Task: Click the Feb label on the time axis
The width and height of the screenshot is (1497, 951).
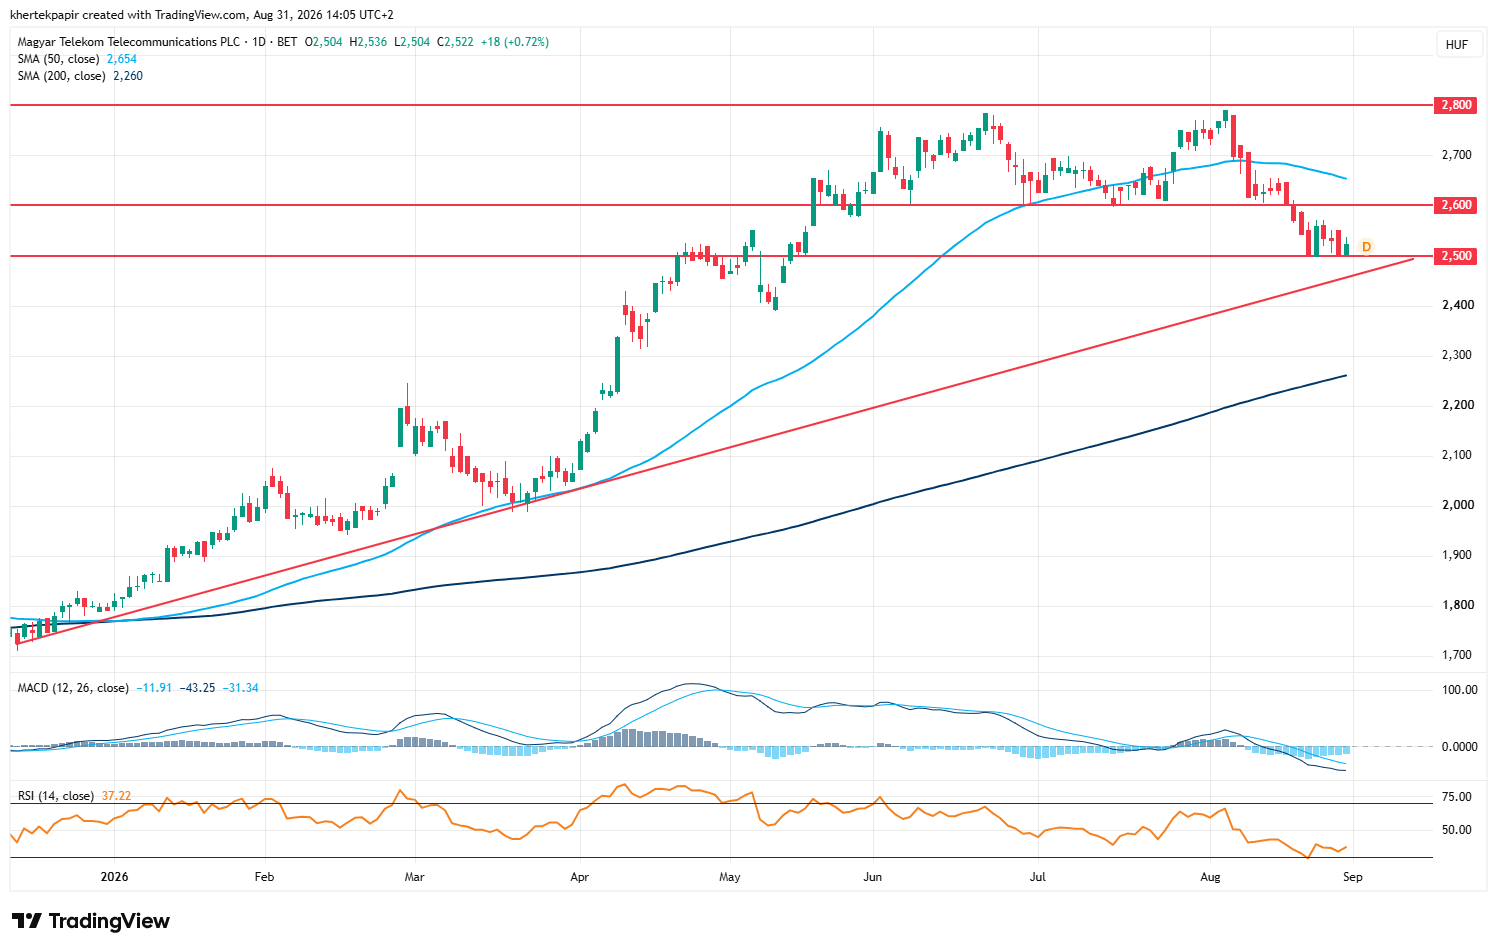Action: click(264, 877)
